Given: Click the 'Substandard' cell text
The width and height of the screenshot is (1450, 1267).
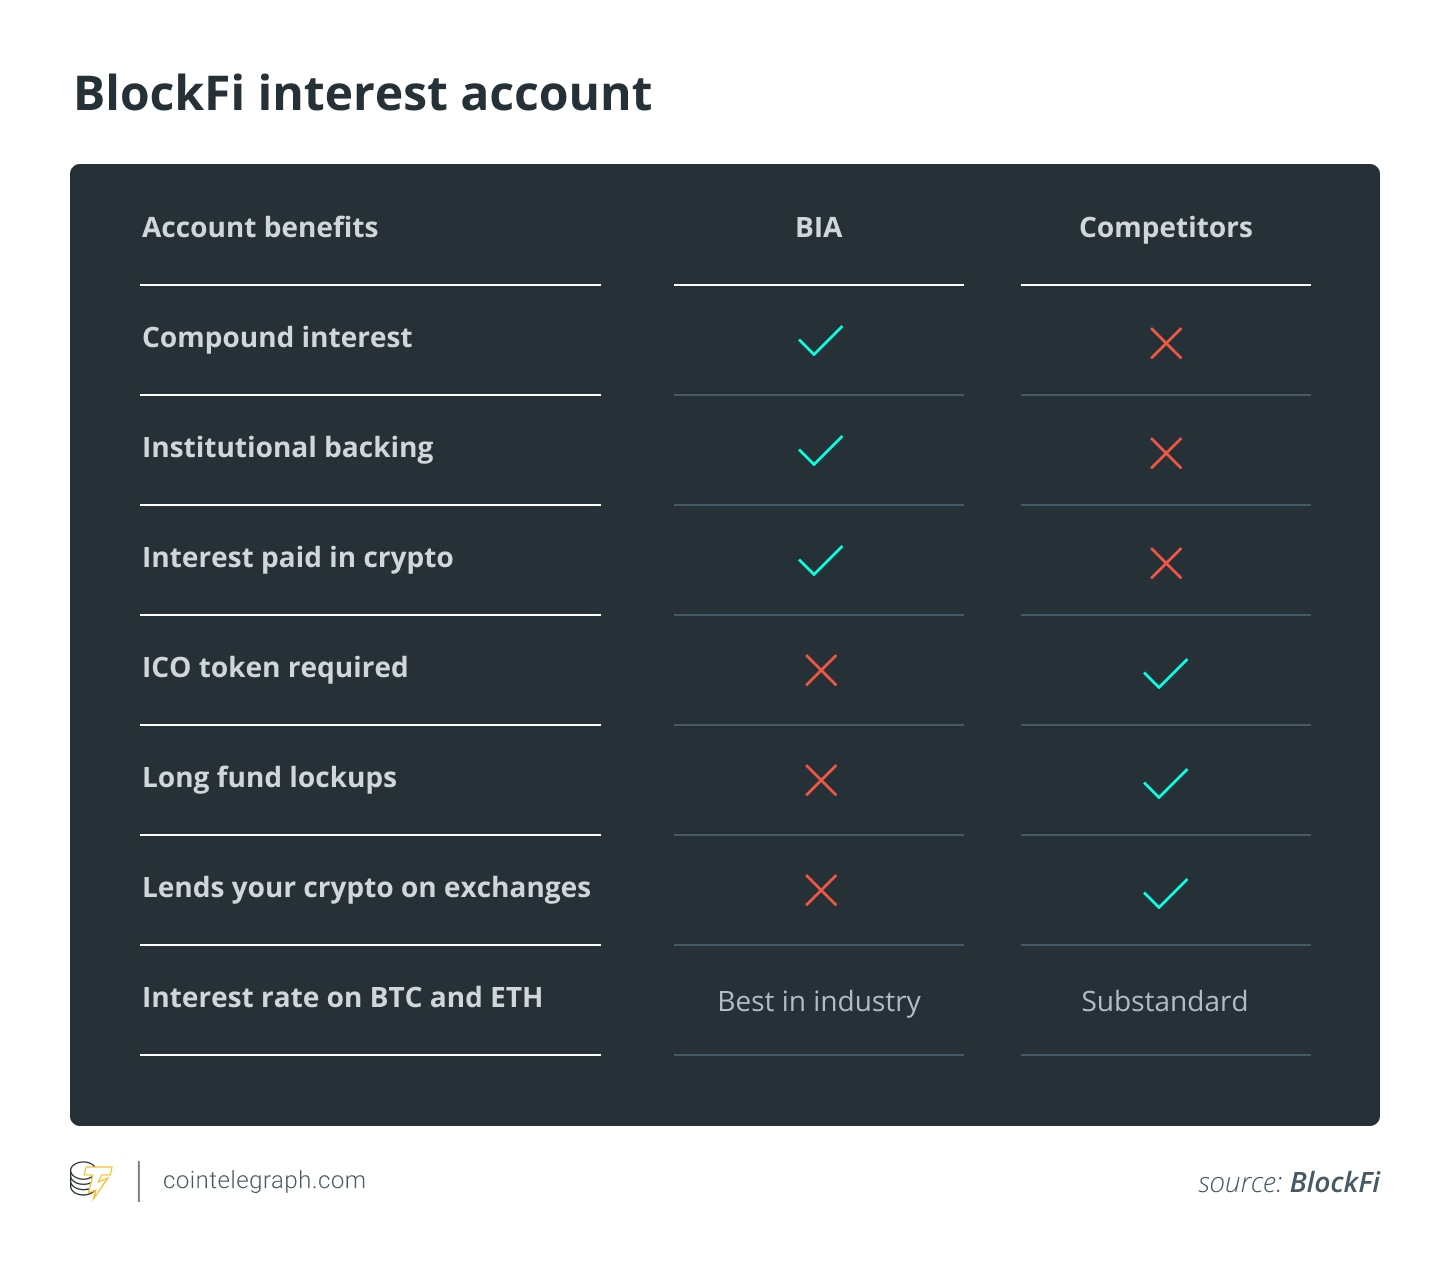Looking at the screenshot, I should pyautogui.click(x=1164, y=1001).
